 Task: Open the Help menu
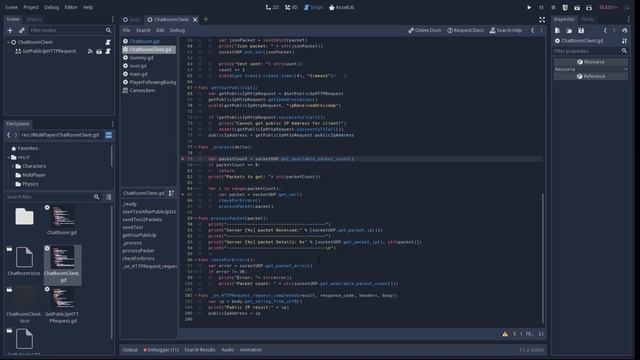click(88, 7)
